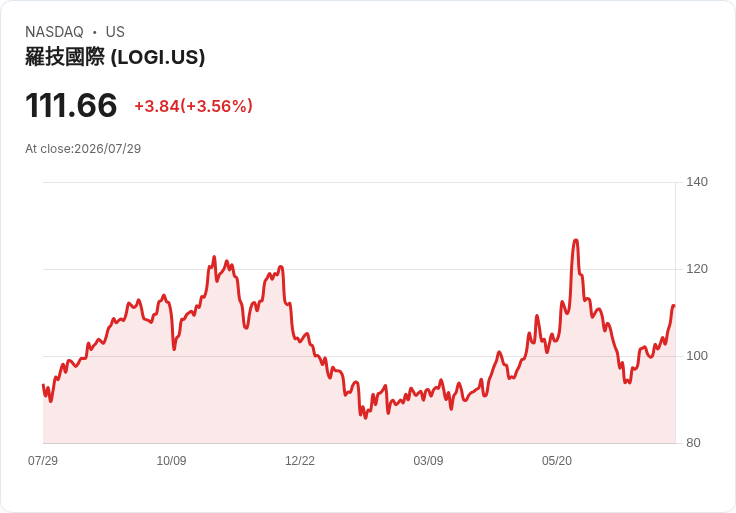Click the final endpoint of the price line

(674, 306)
